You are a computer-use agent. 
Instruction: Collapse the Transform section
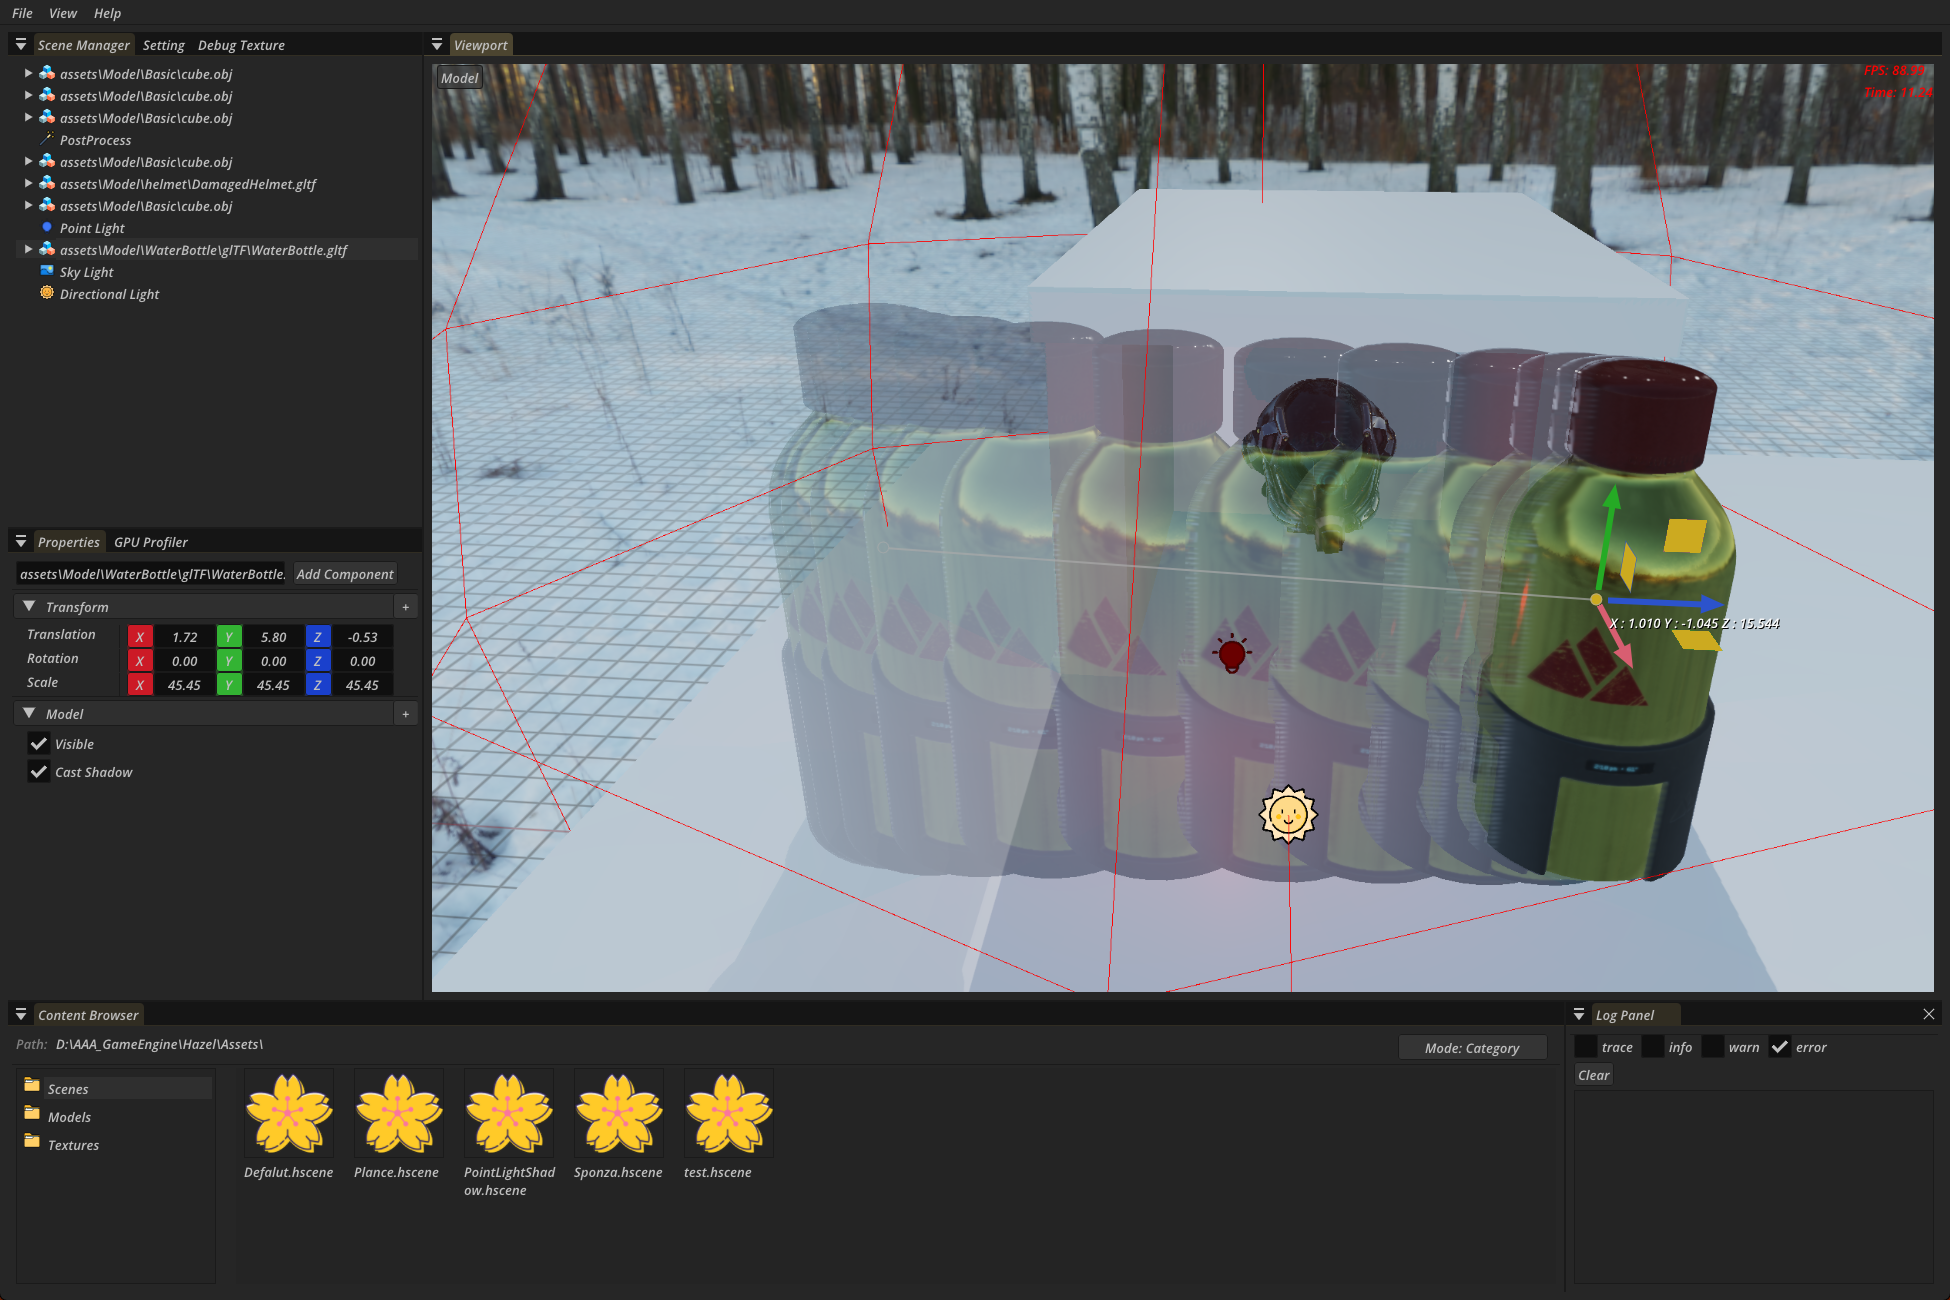coord(29,607)
